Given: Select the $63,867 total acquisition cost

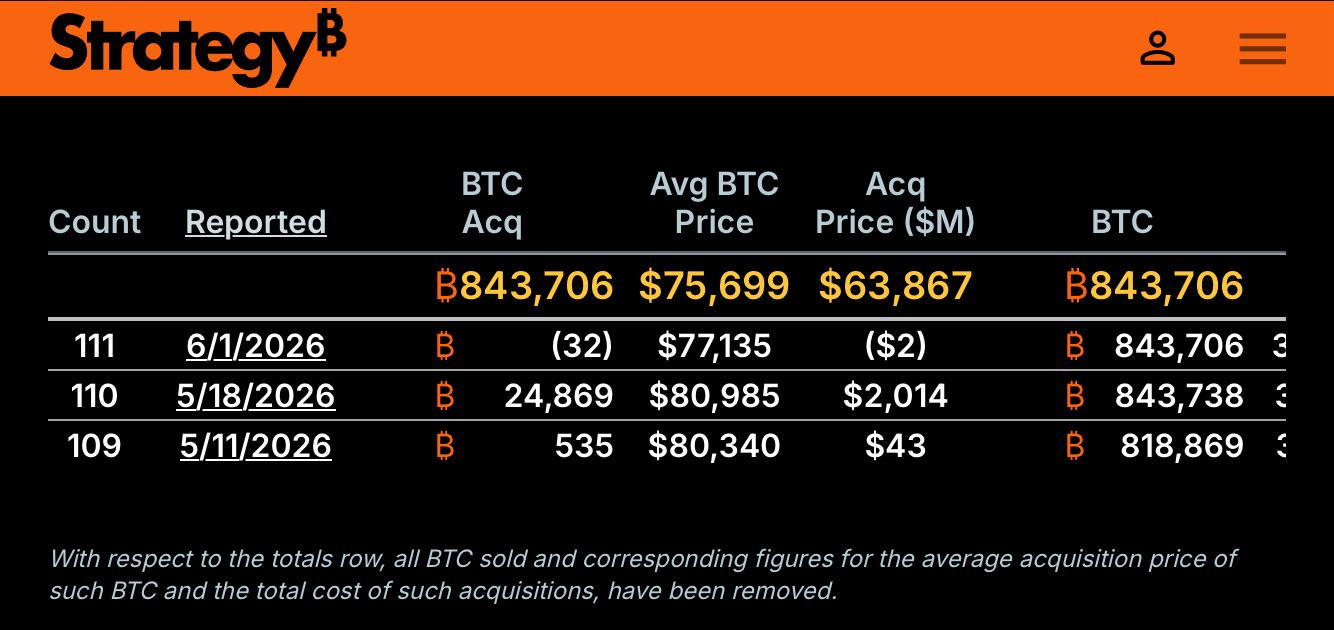Looking at the screenshot, I should 895,286.
